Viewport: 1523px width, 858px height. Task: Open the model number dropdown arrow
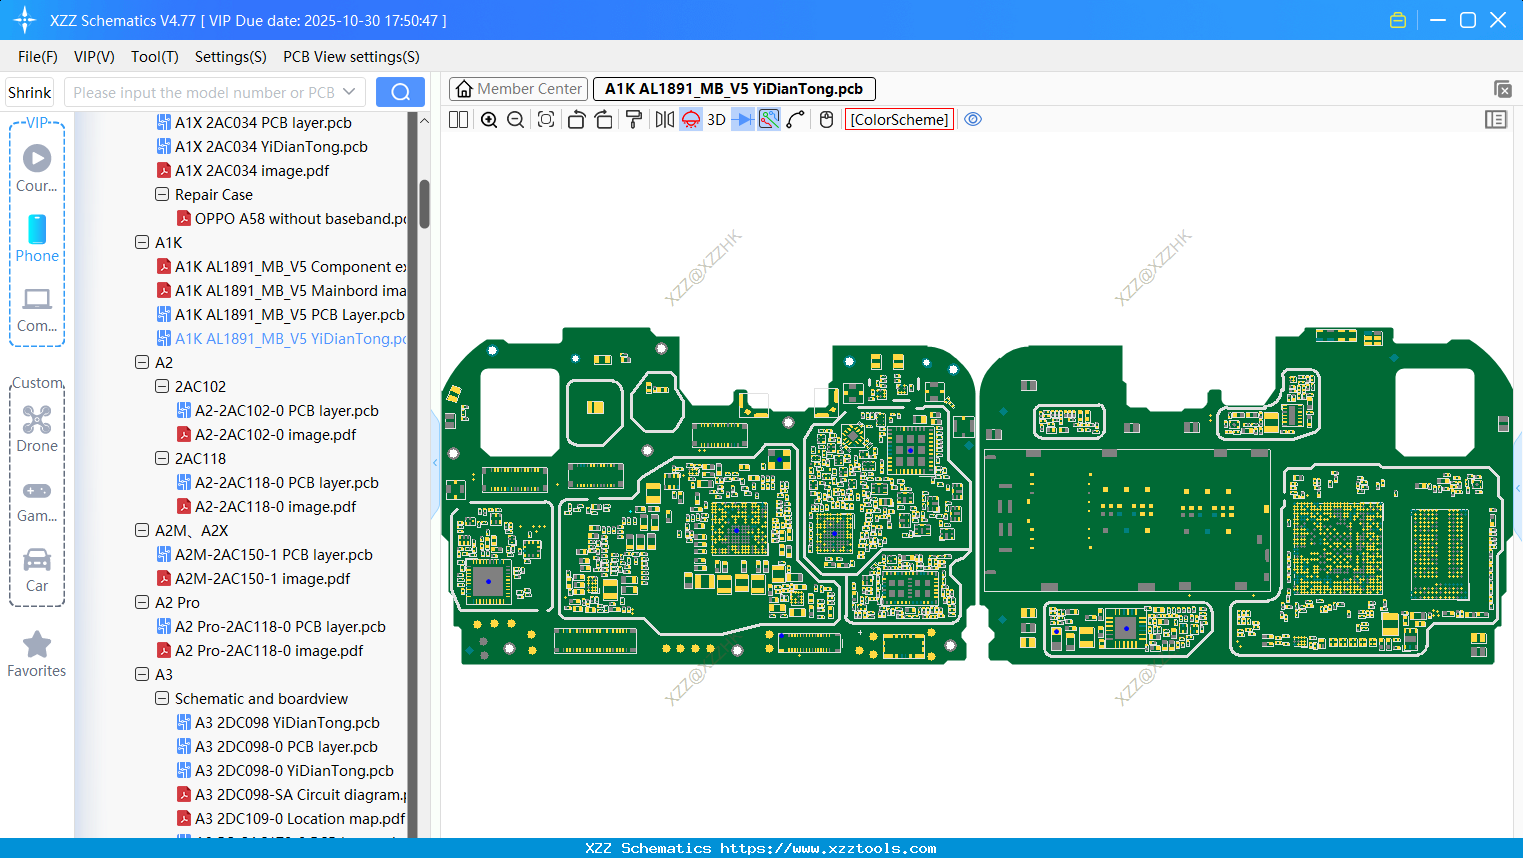(349, 92)
